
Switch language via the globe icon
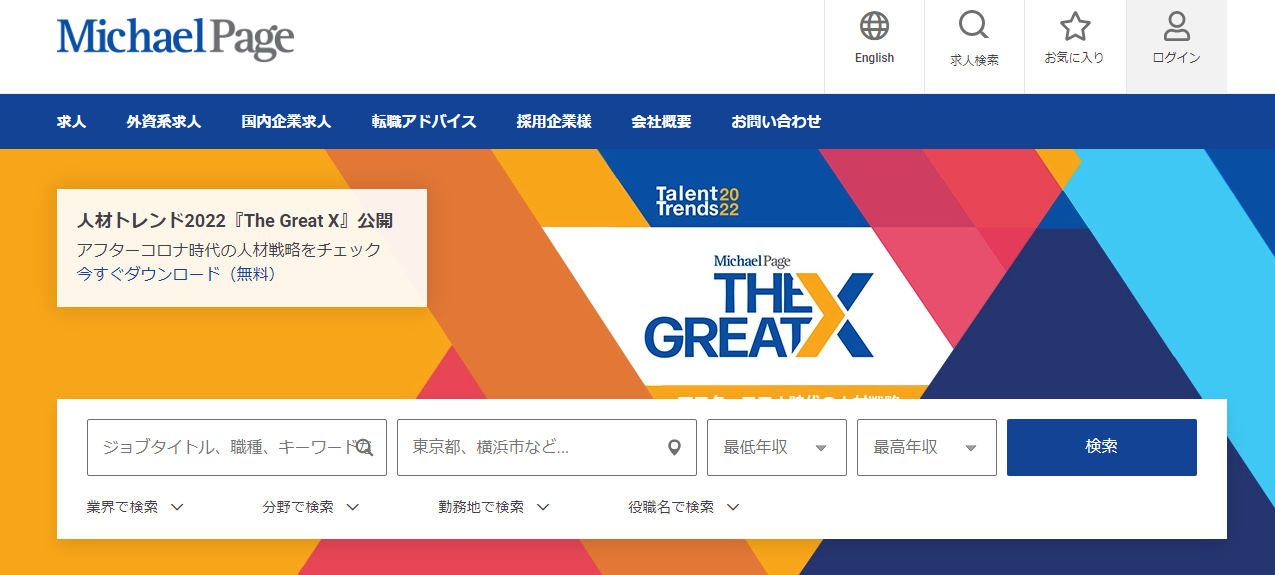(x=874, y=26)
